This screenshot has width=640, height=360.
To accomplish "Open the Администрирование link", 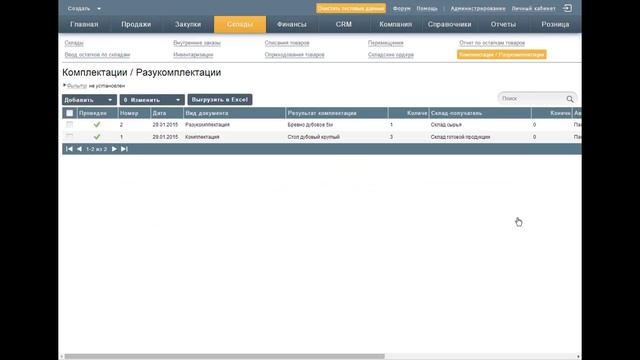I will [478, 8].
